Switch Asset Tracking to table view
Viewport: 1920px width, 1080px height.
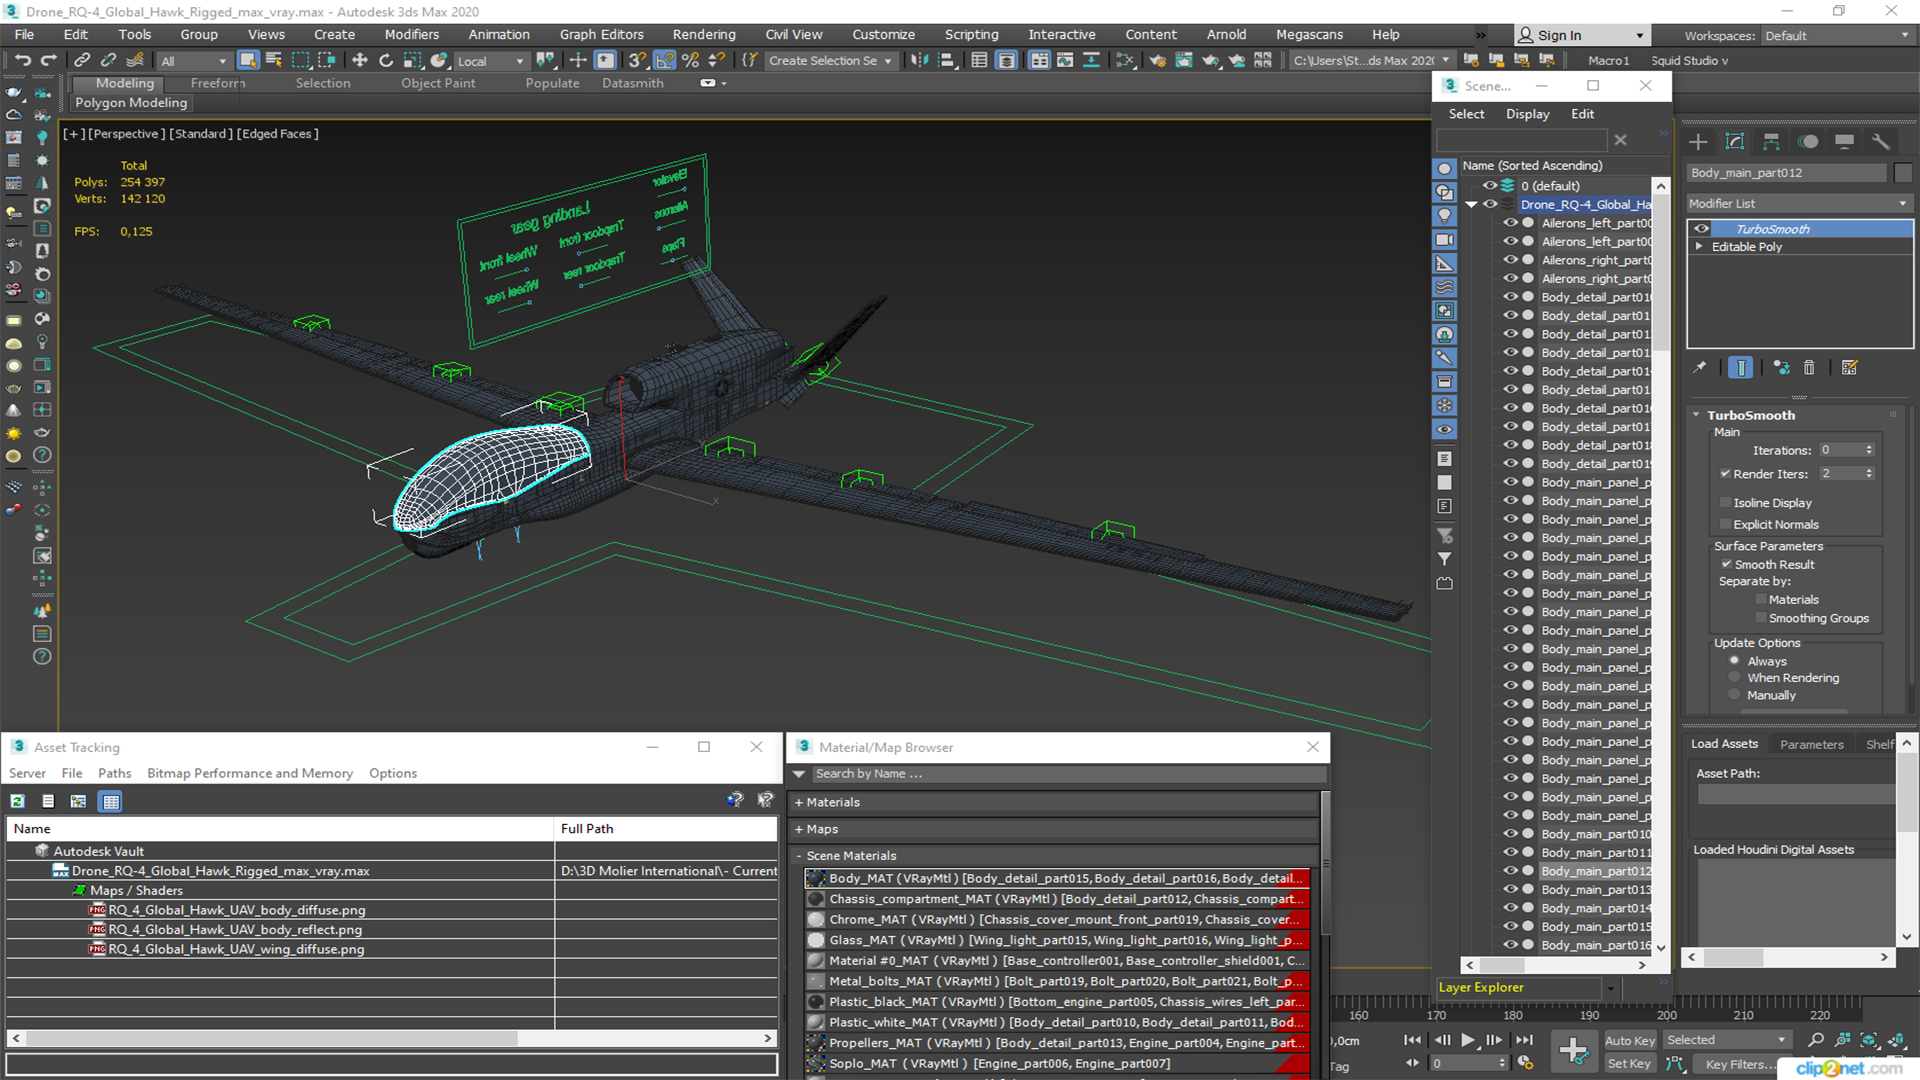(111, 801)
